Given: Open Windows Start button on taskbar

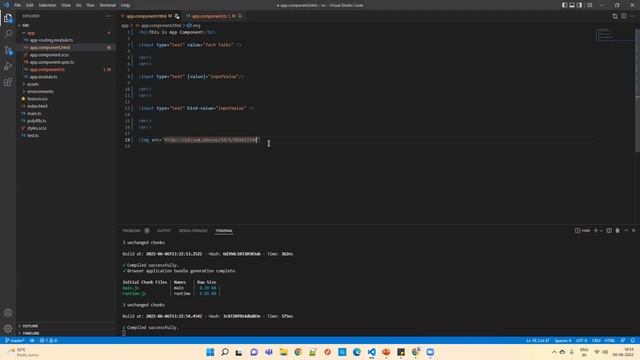Looking at the screenshot, I should [210, 352].
